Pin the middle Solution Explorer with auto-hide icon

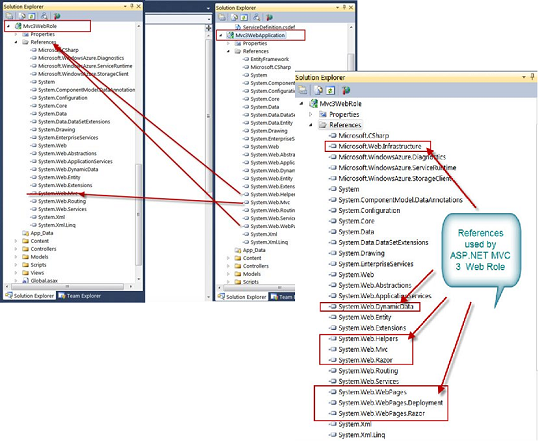(344, 7)
